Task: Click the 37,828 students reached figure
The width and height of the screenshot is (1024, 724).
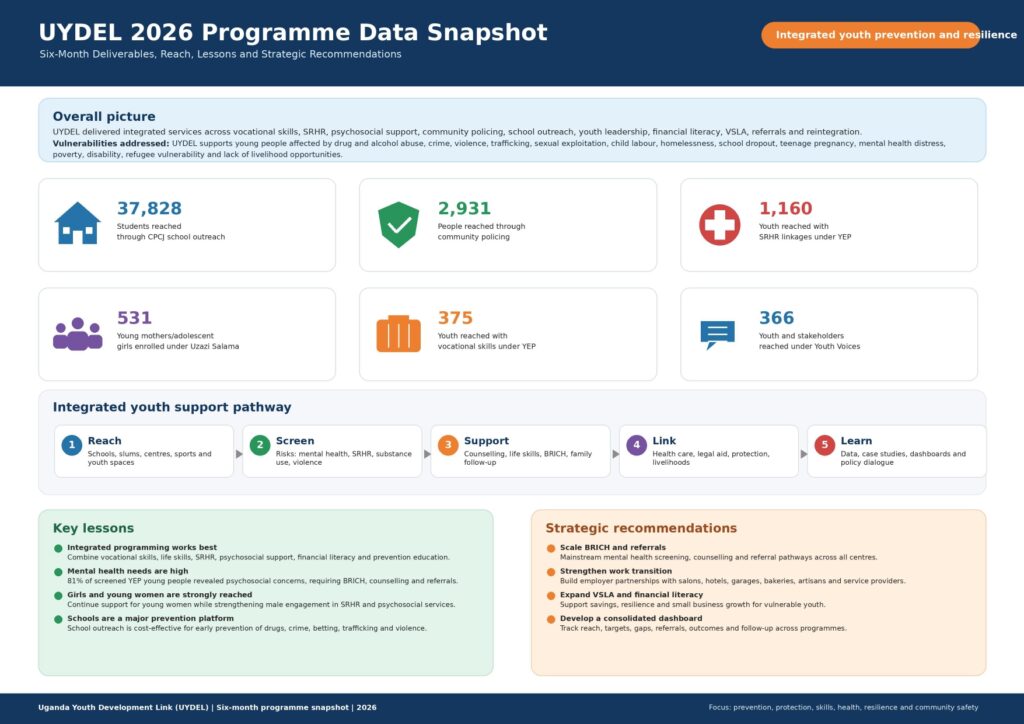Action: coord(150,208)
